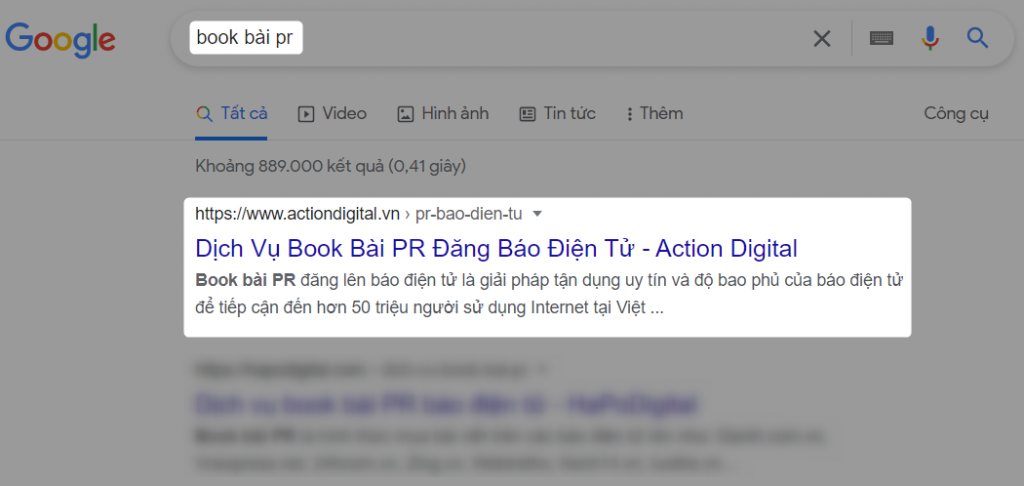Clear the search box with X icon
Screen dimensions: 1024x486
coord(822,39)
